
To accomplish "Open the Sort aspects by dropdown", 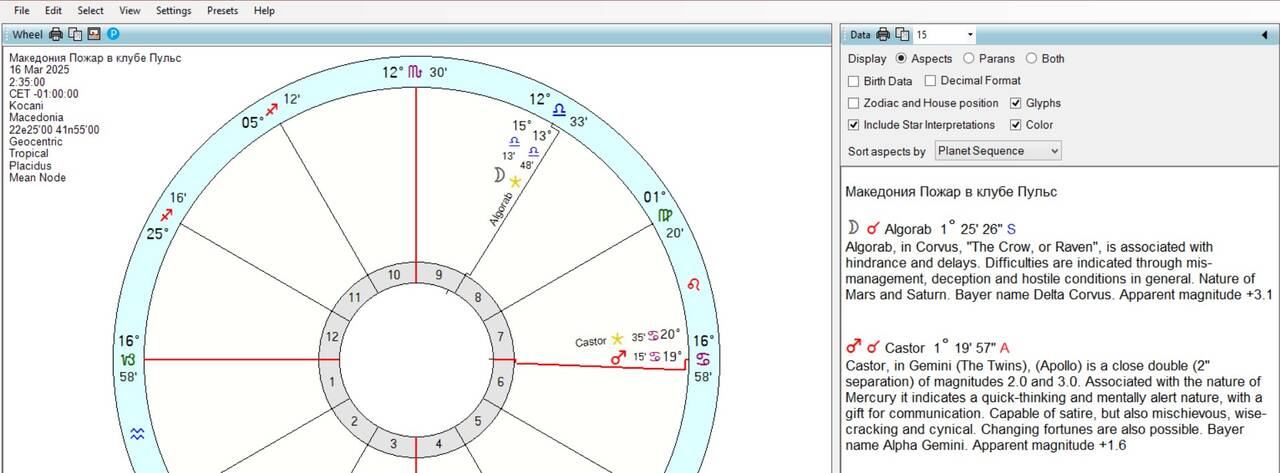I will tap(998, 151).
